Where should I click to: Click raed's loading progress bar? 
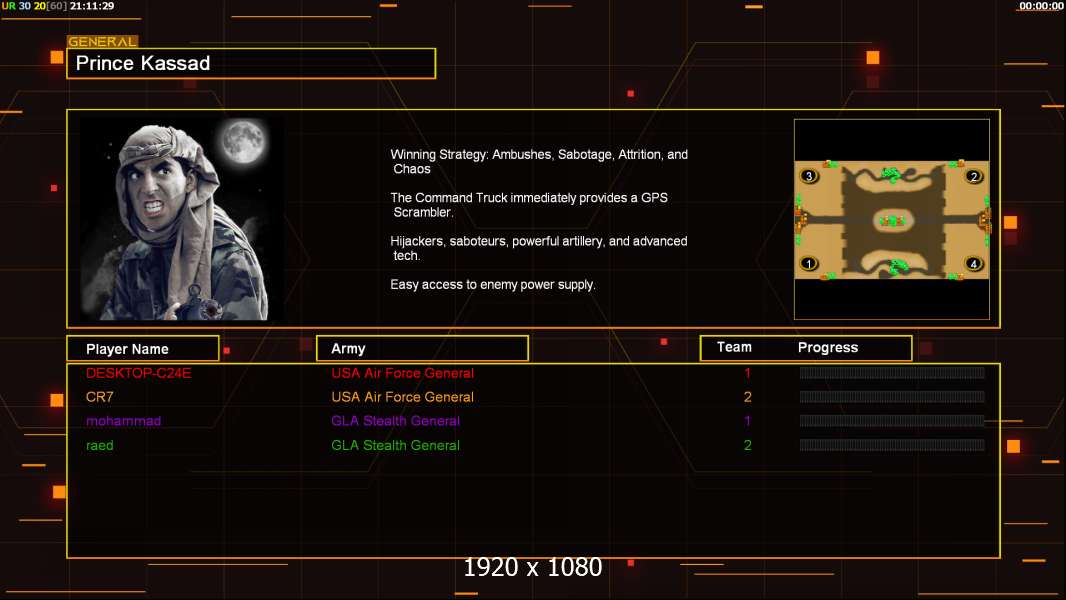tap(892, 445)
